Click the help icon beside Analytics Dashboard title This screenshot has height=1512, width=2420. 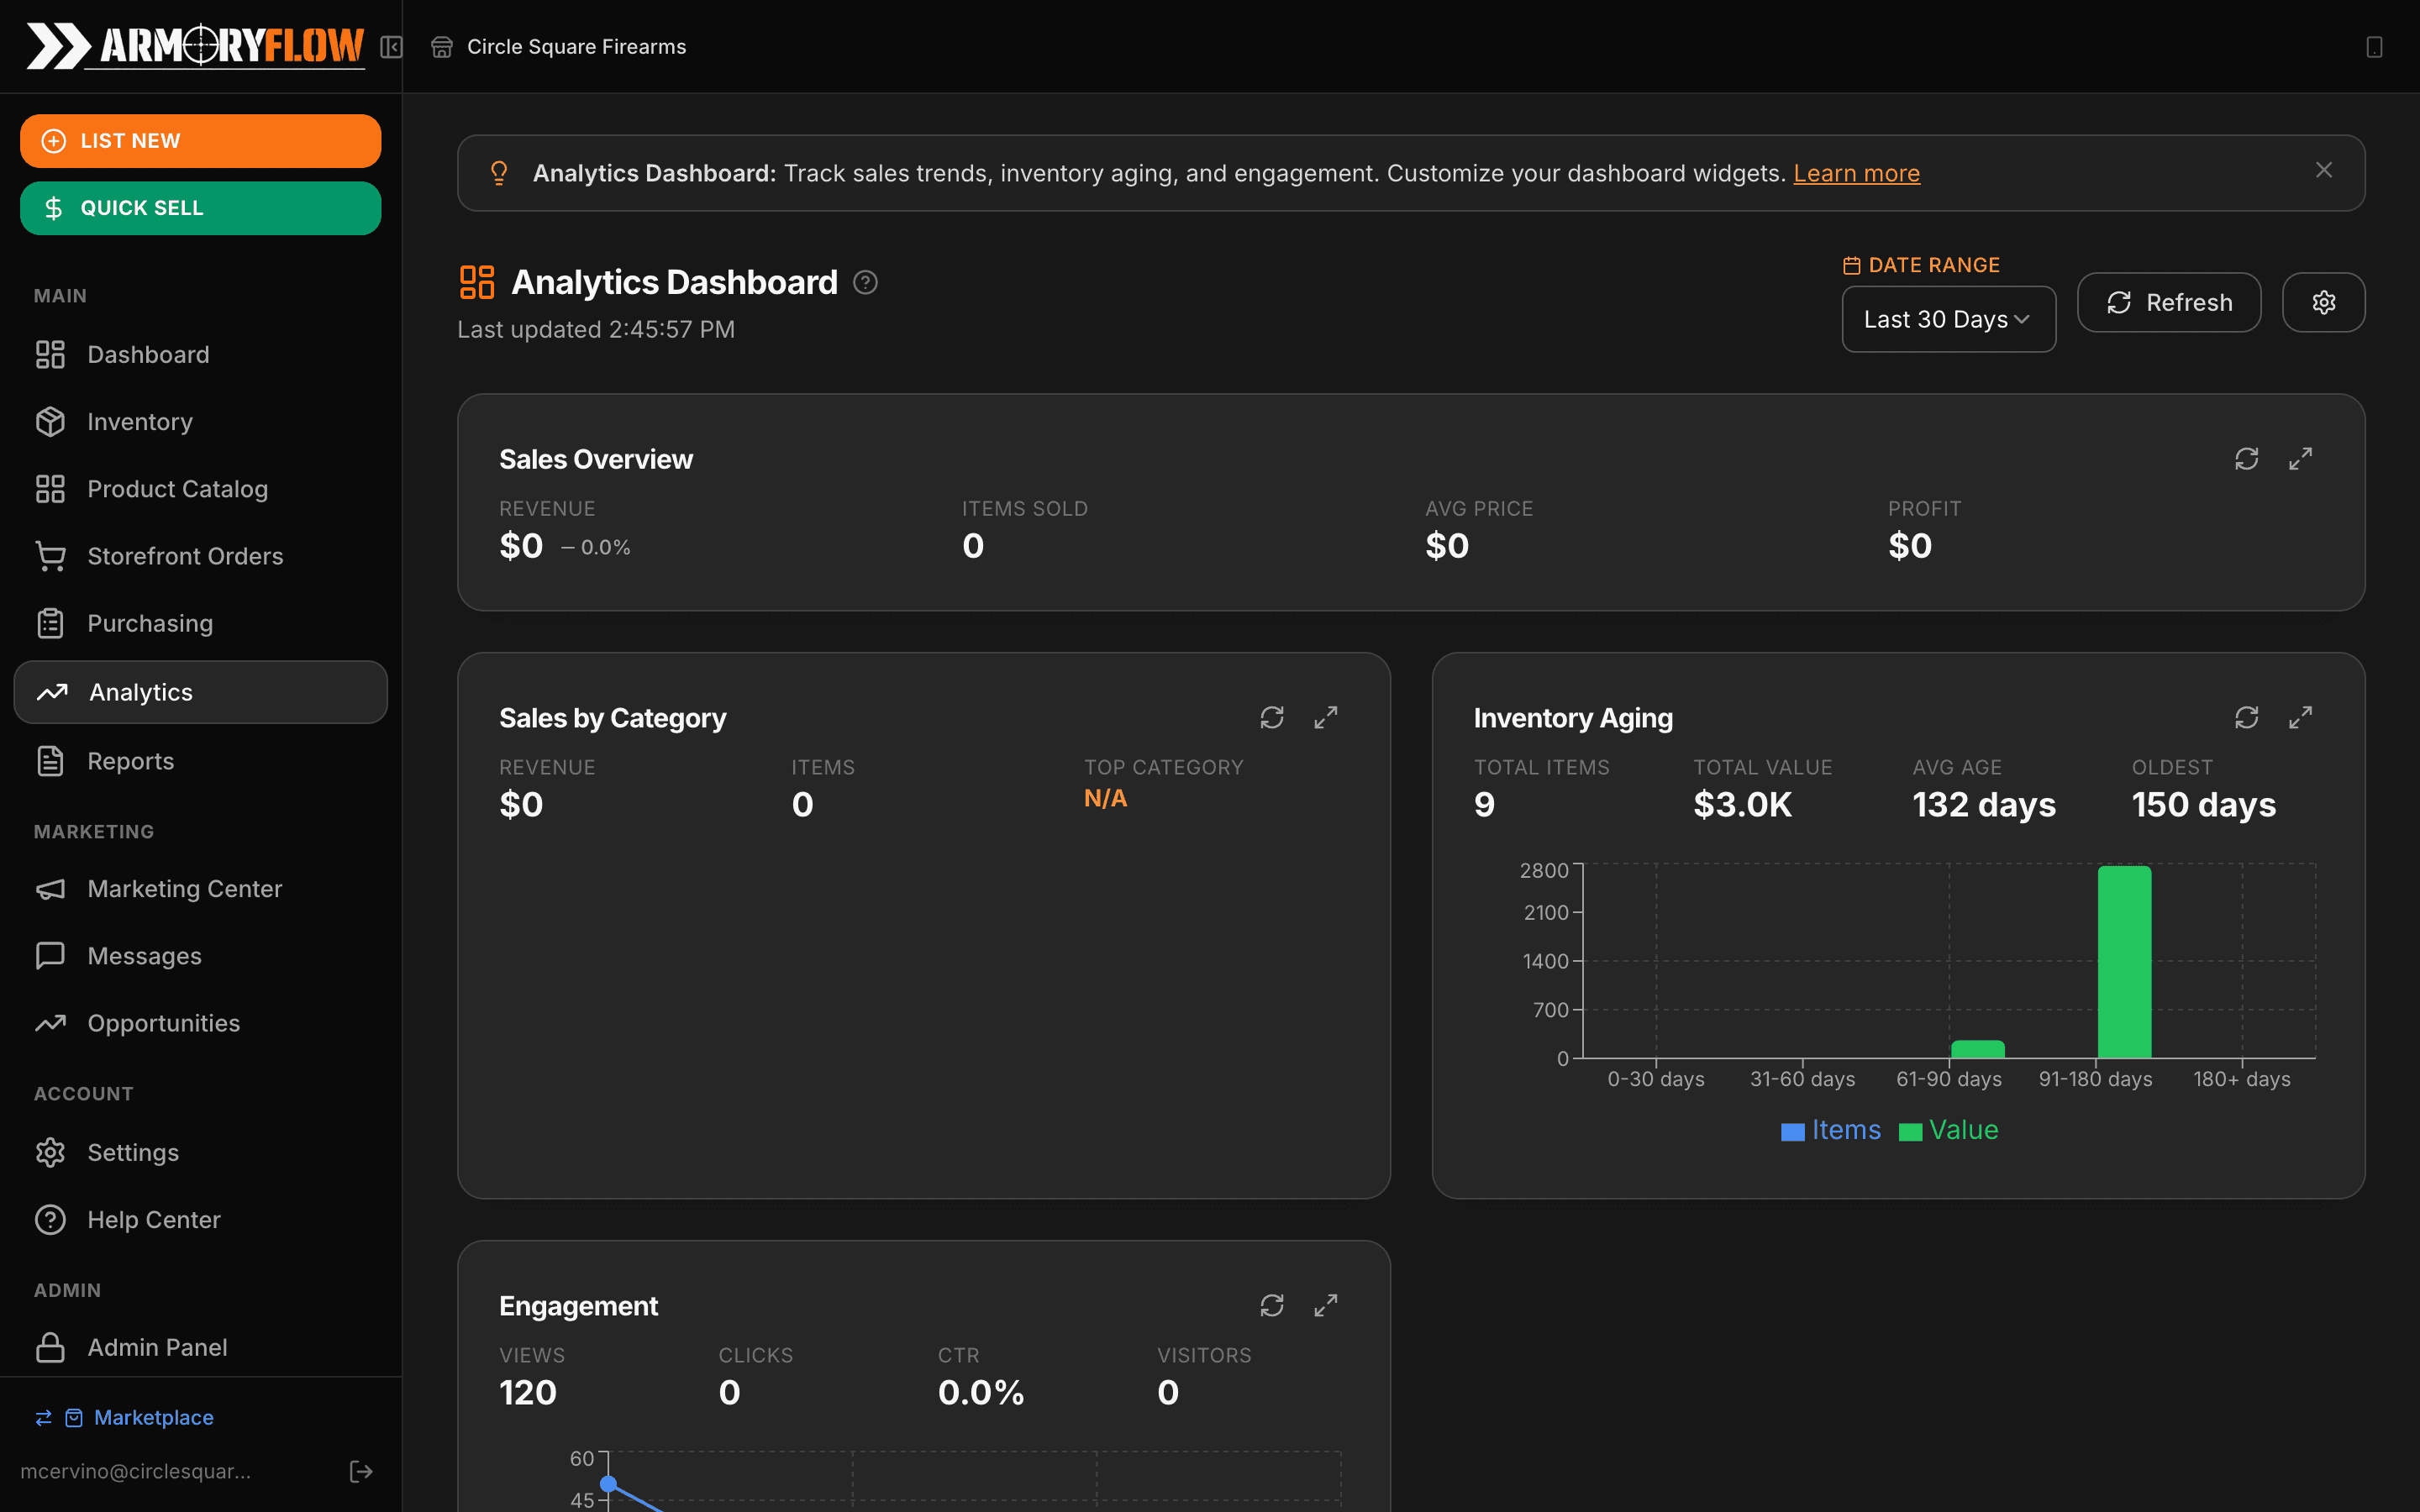865,282
